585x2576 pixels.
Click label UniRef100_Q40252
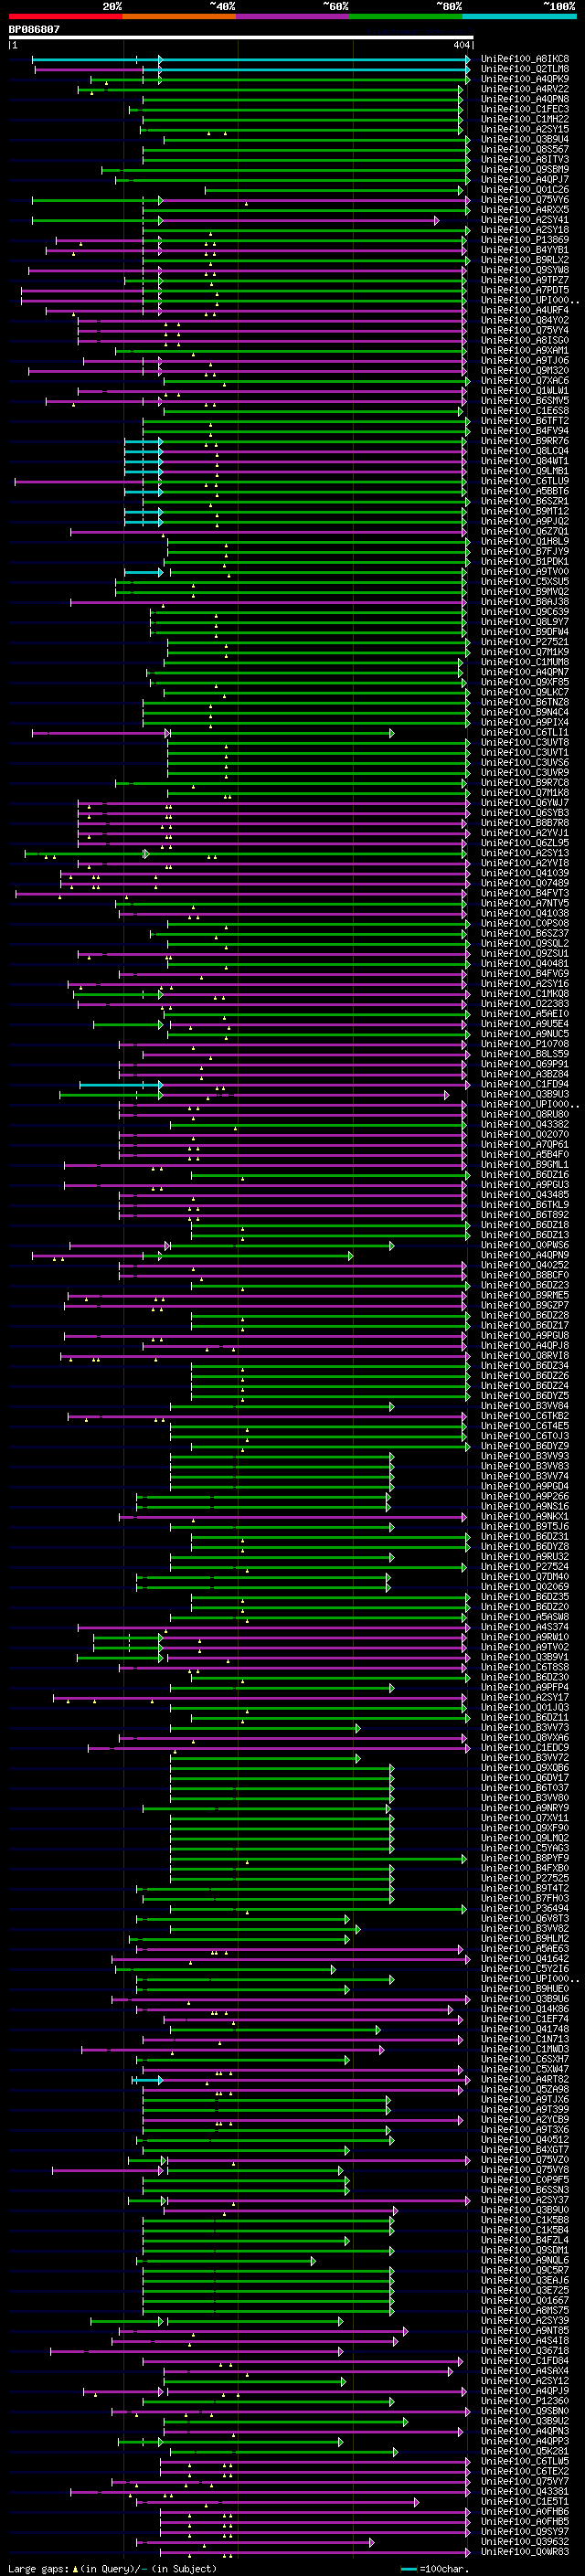point(524,1265)
